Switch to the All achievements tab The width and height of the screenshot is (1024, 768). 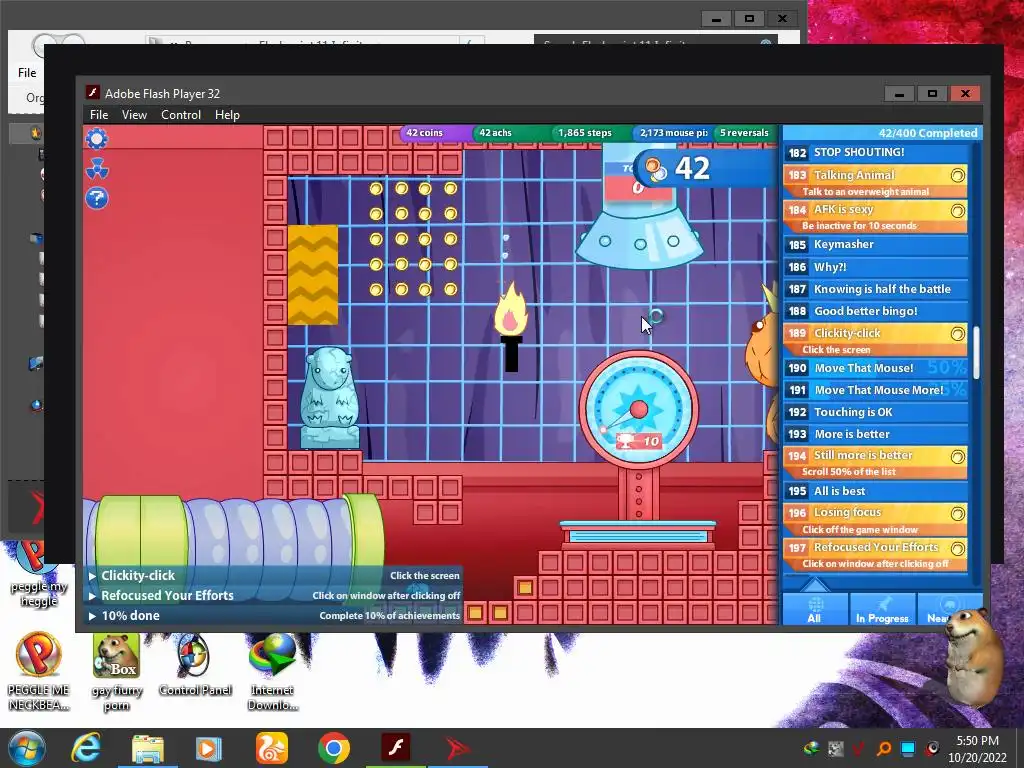[x=814, y=609]
